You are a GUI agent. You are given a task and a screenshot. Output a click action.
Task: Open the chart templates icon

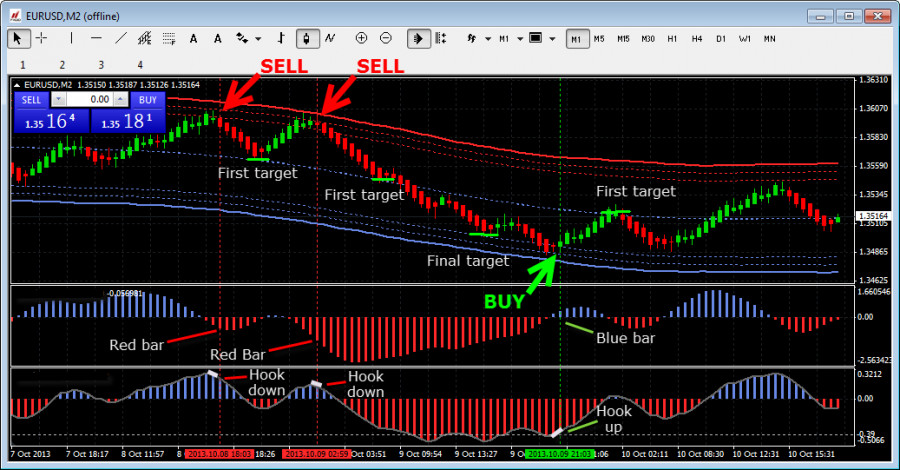pyautogui.click(x=536, y=38)
